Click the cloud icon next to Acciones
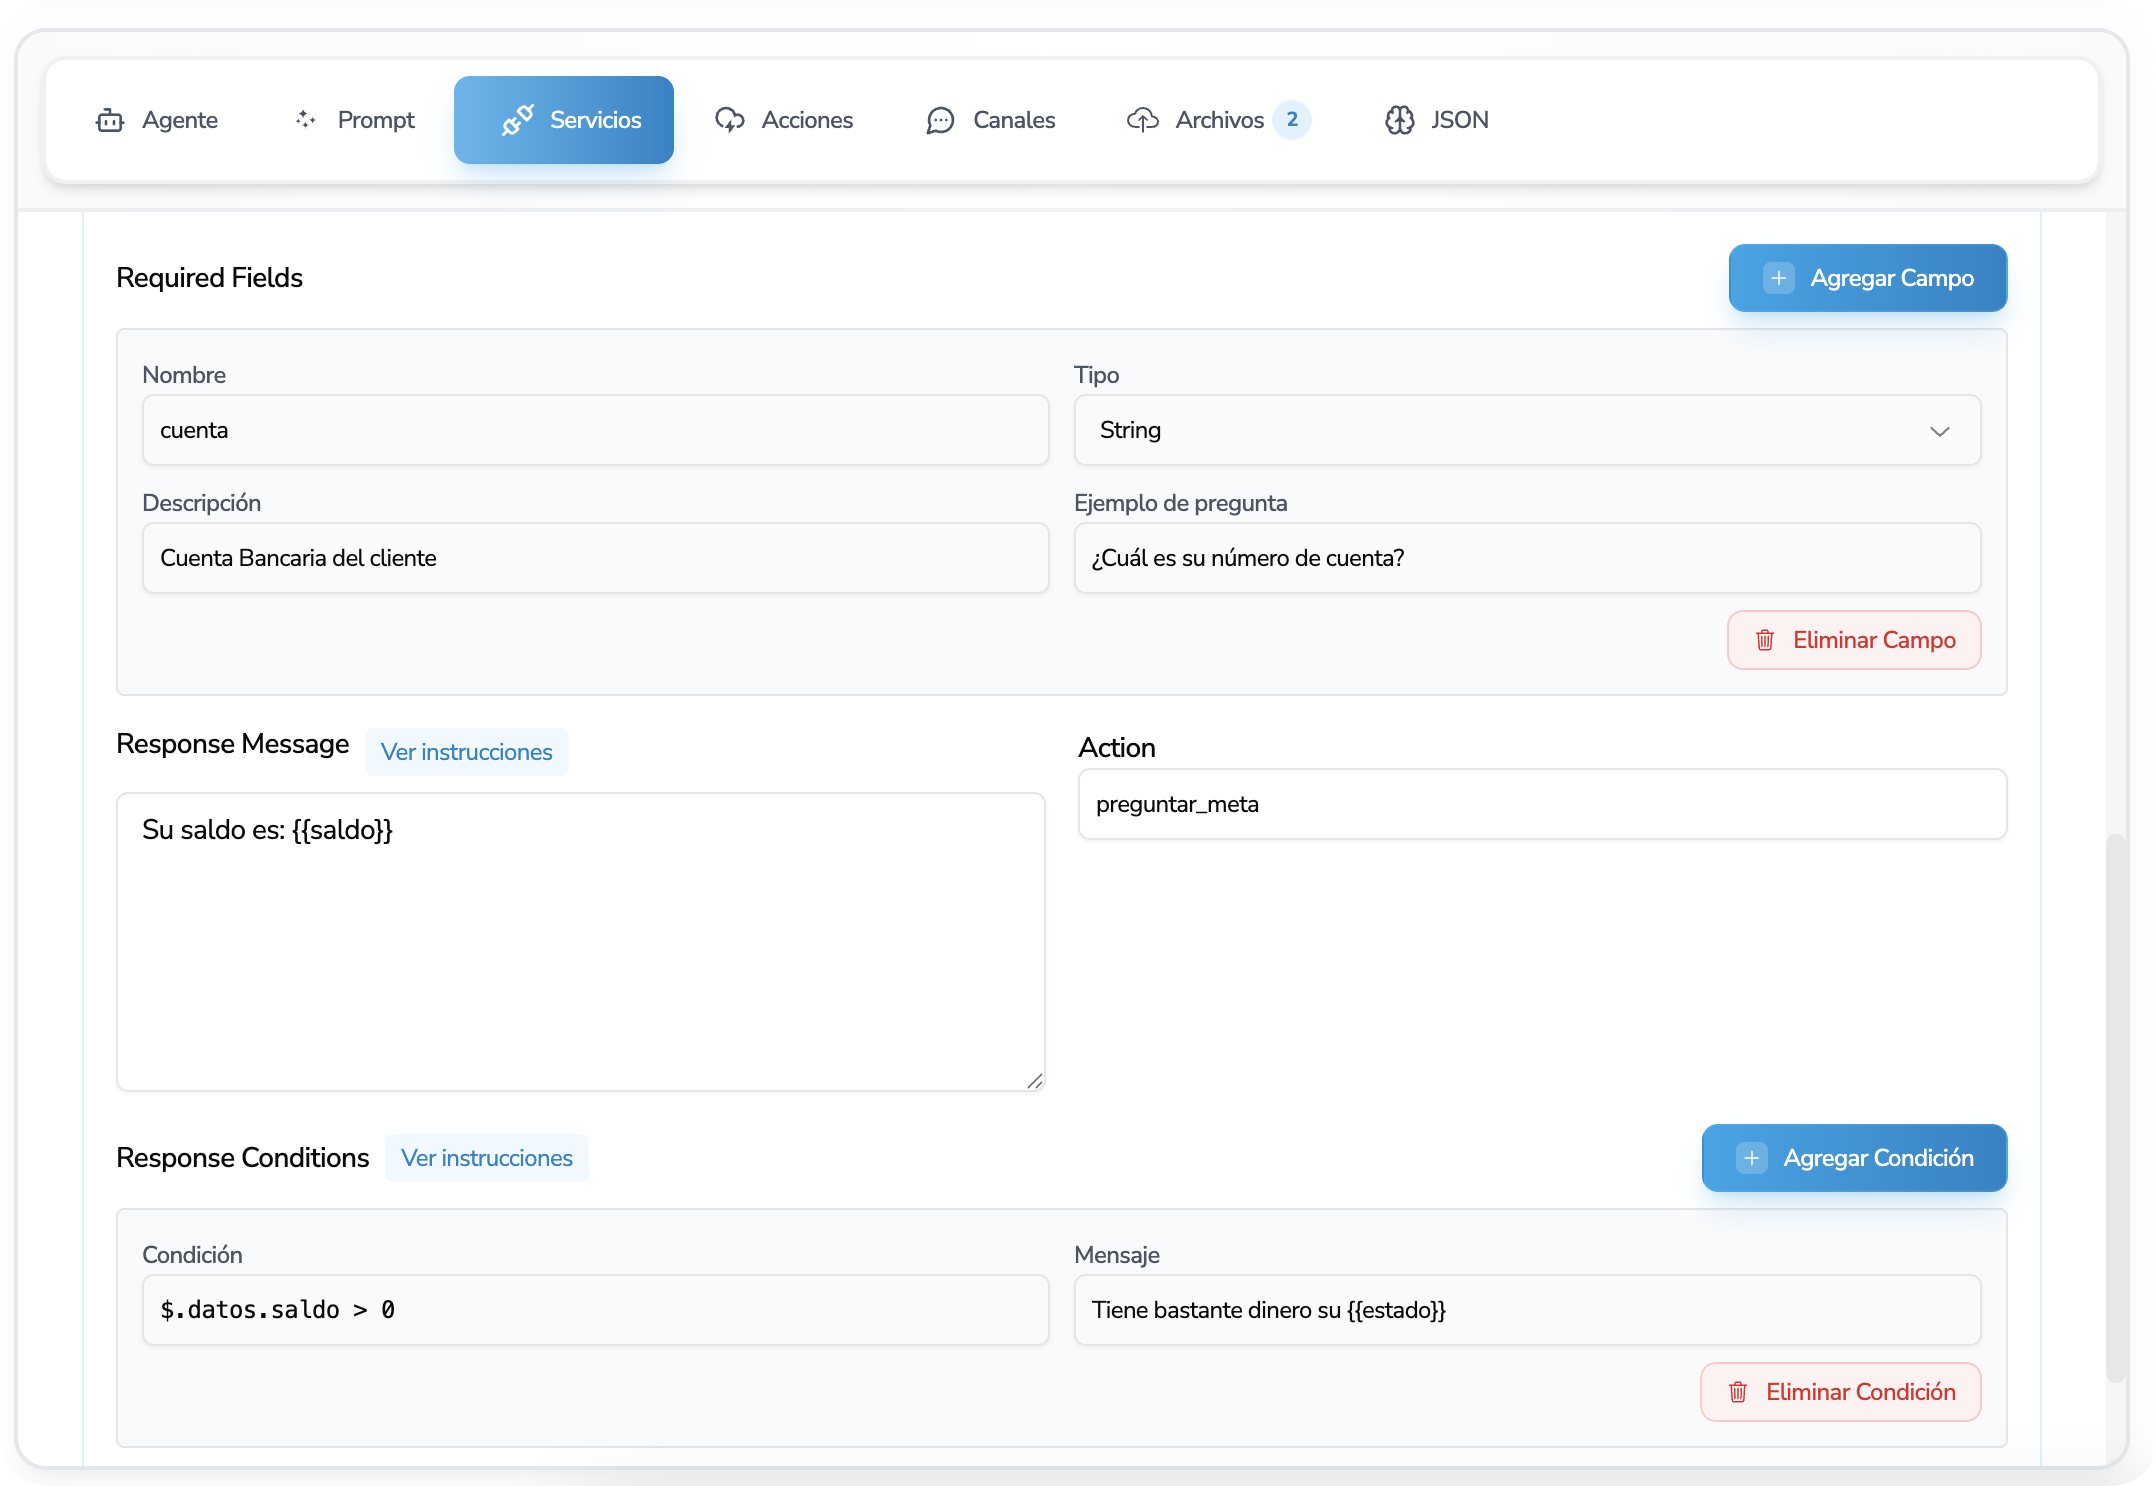Image resolution: width=2156 pixels, height=1486 pixels. tap(730, 120)
